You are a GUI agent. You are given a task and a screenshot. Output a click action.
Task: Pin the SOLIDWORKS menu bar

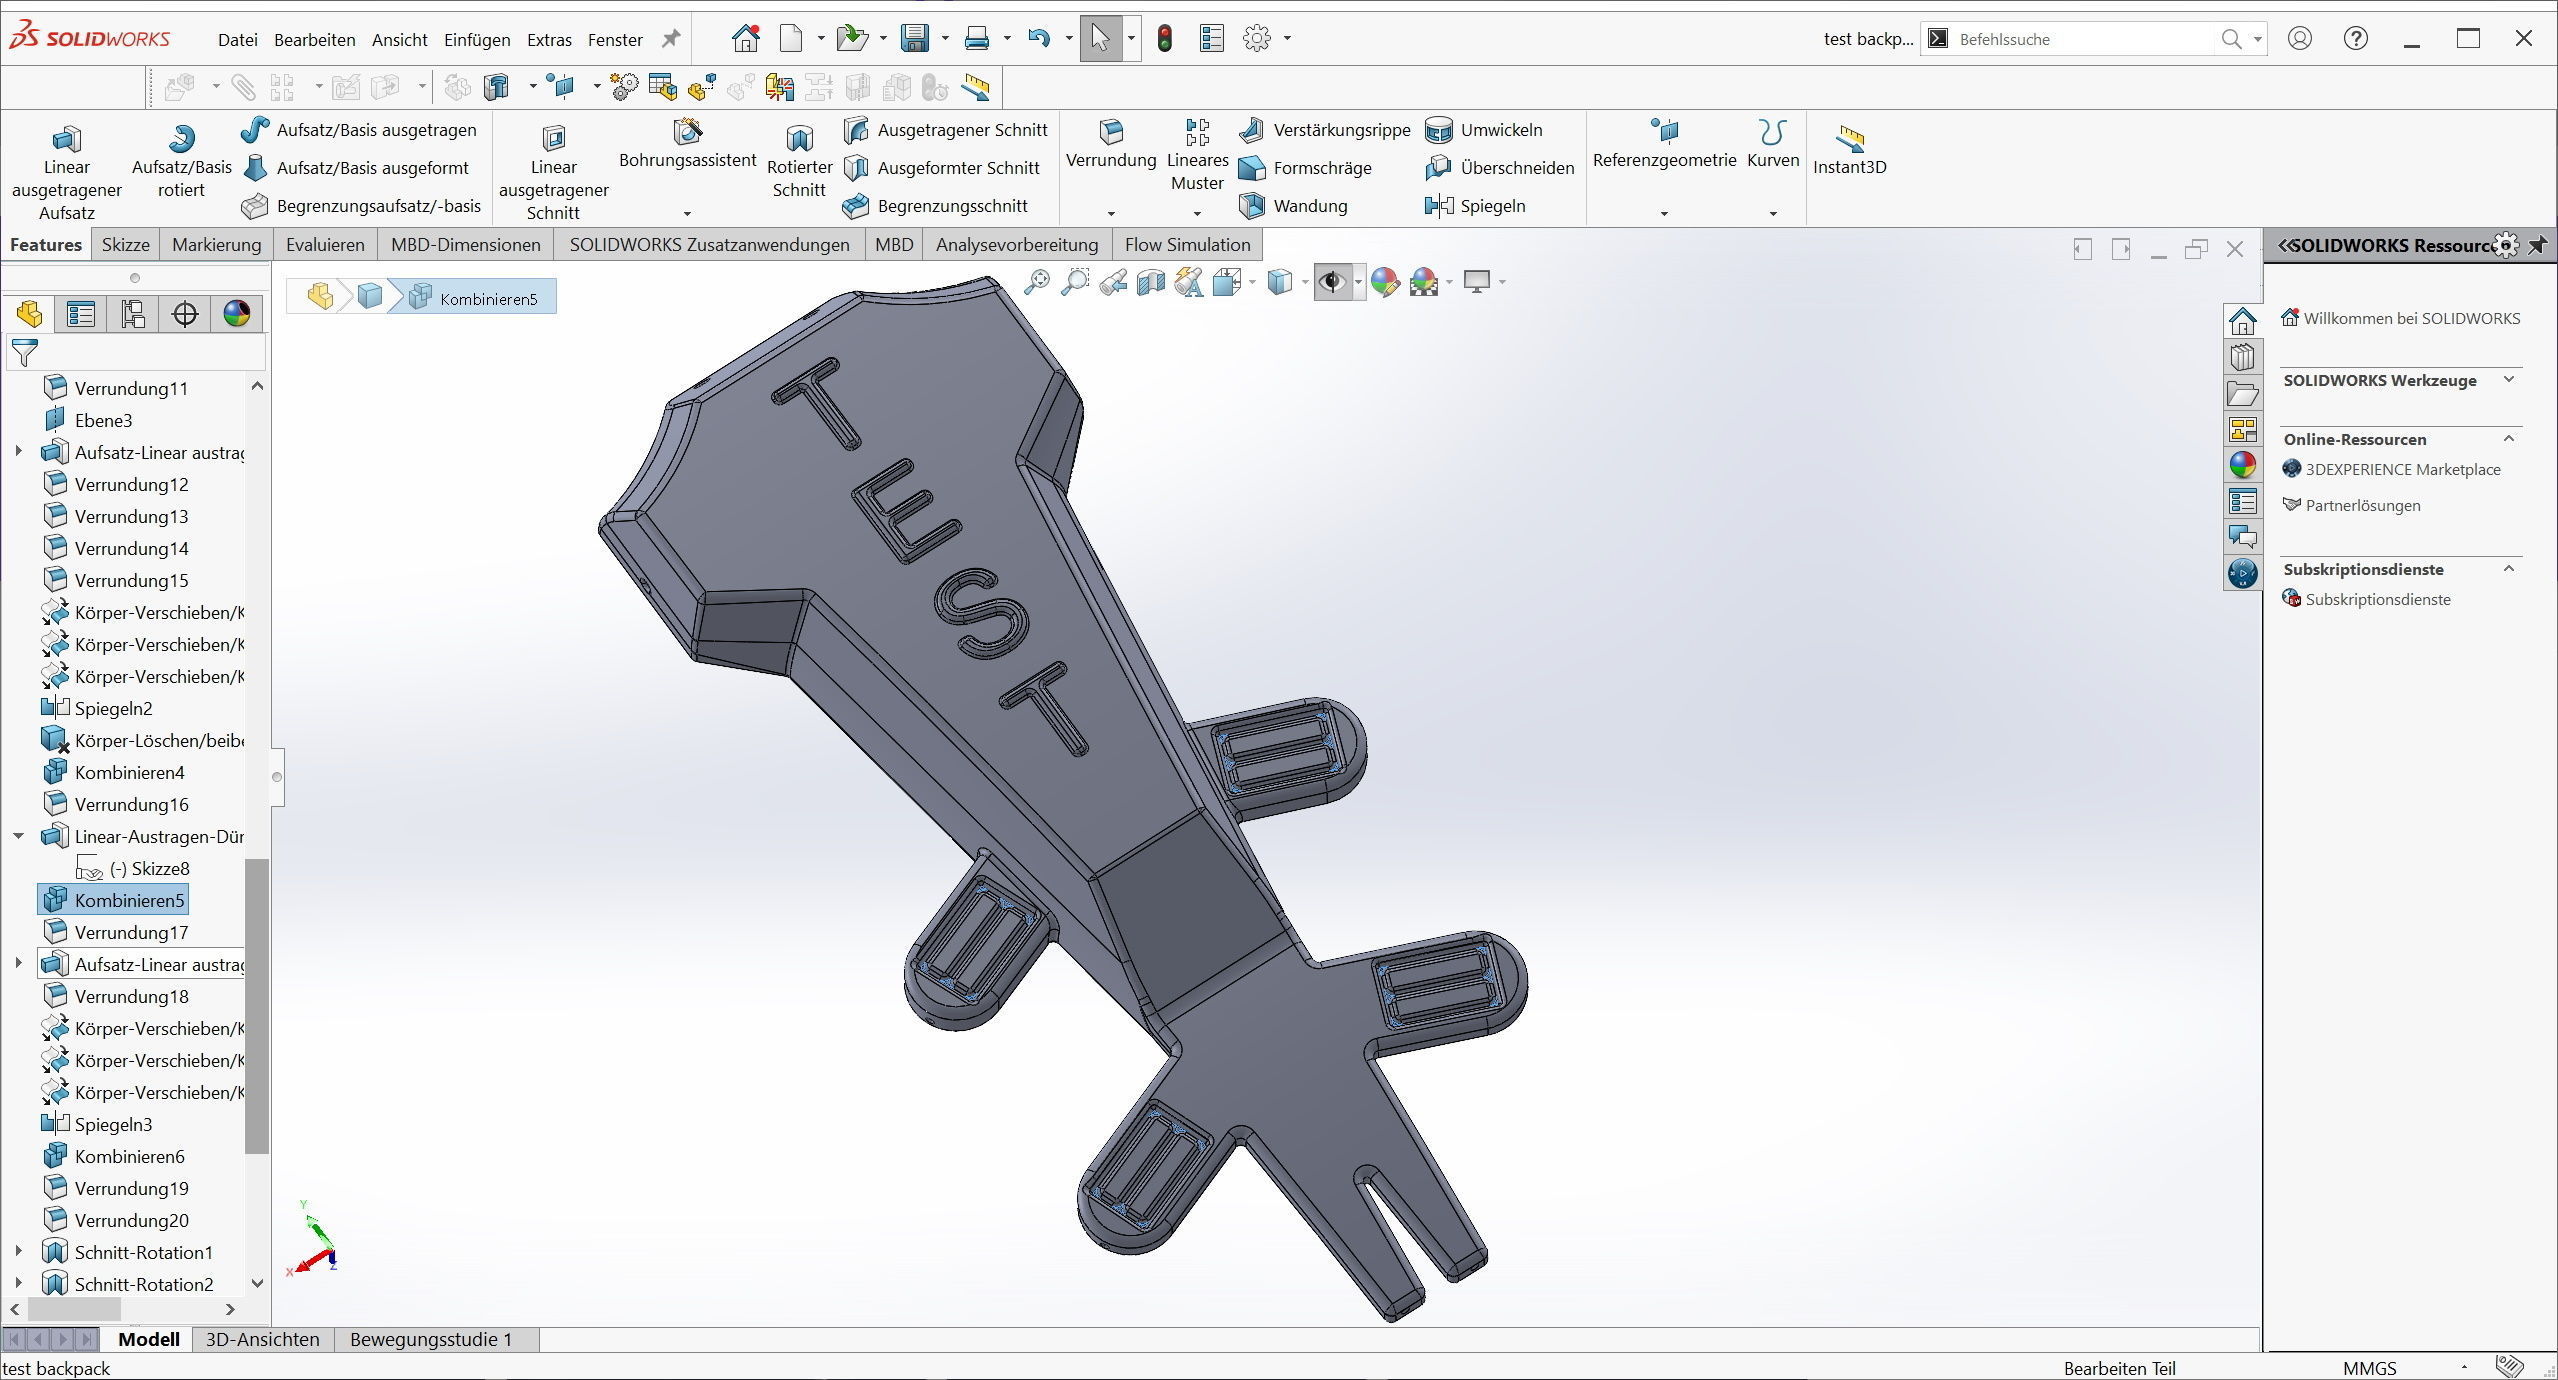671,39
